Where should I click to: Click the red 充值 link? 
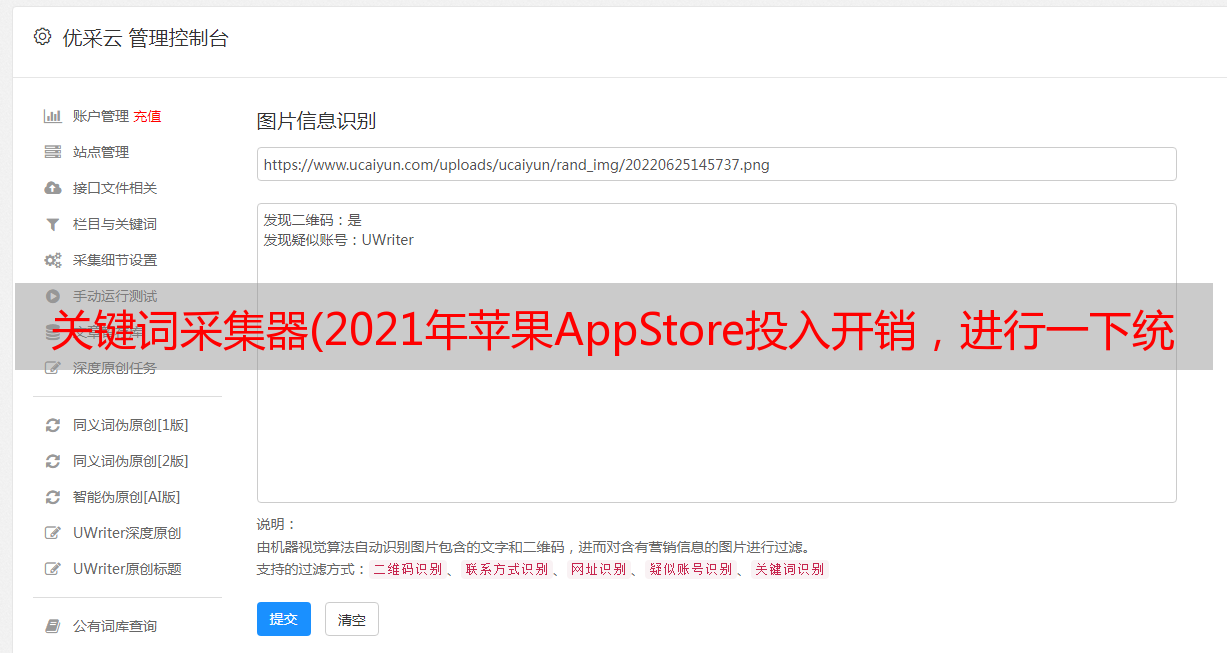tap(147, 116)
